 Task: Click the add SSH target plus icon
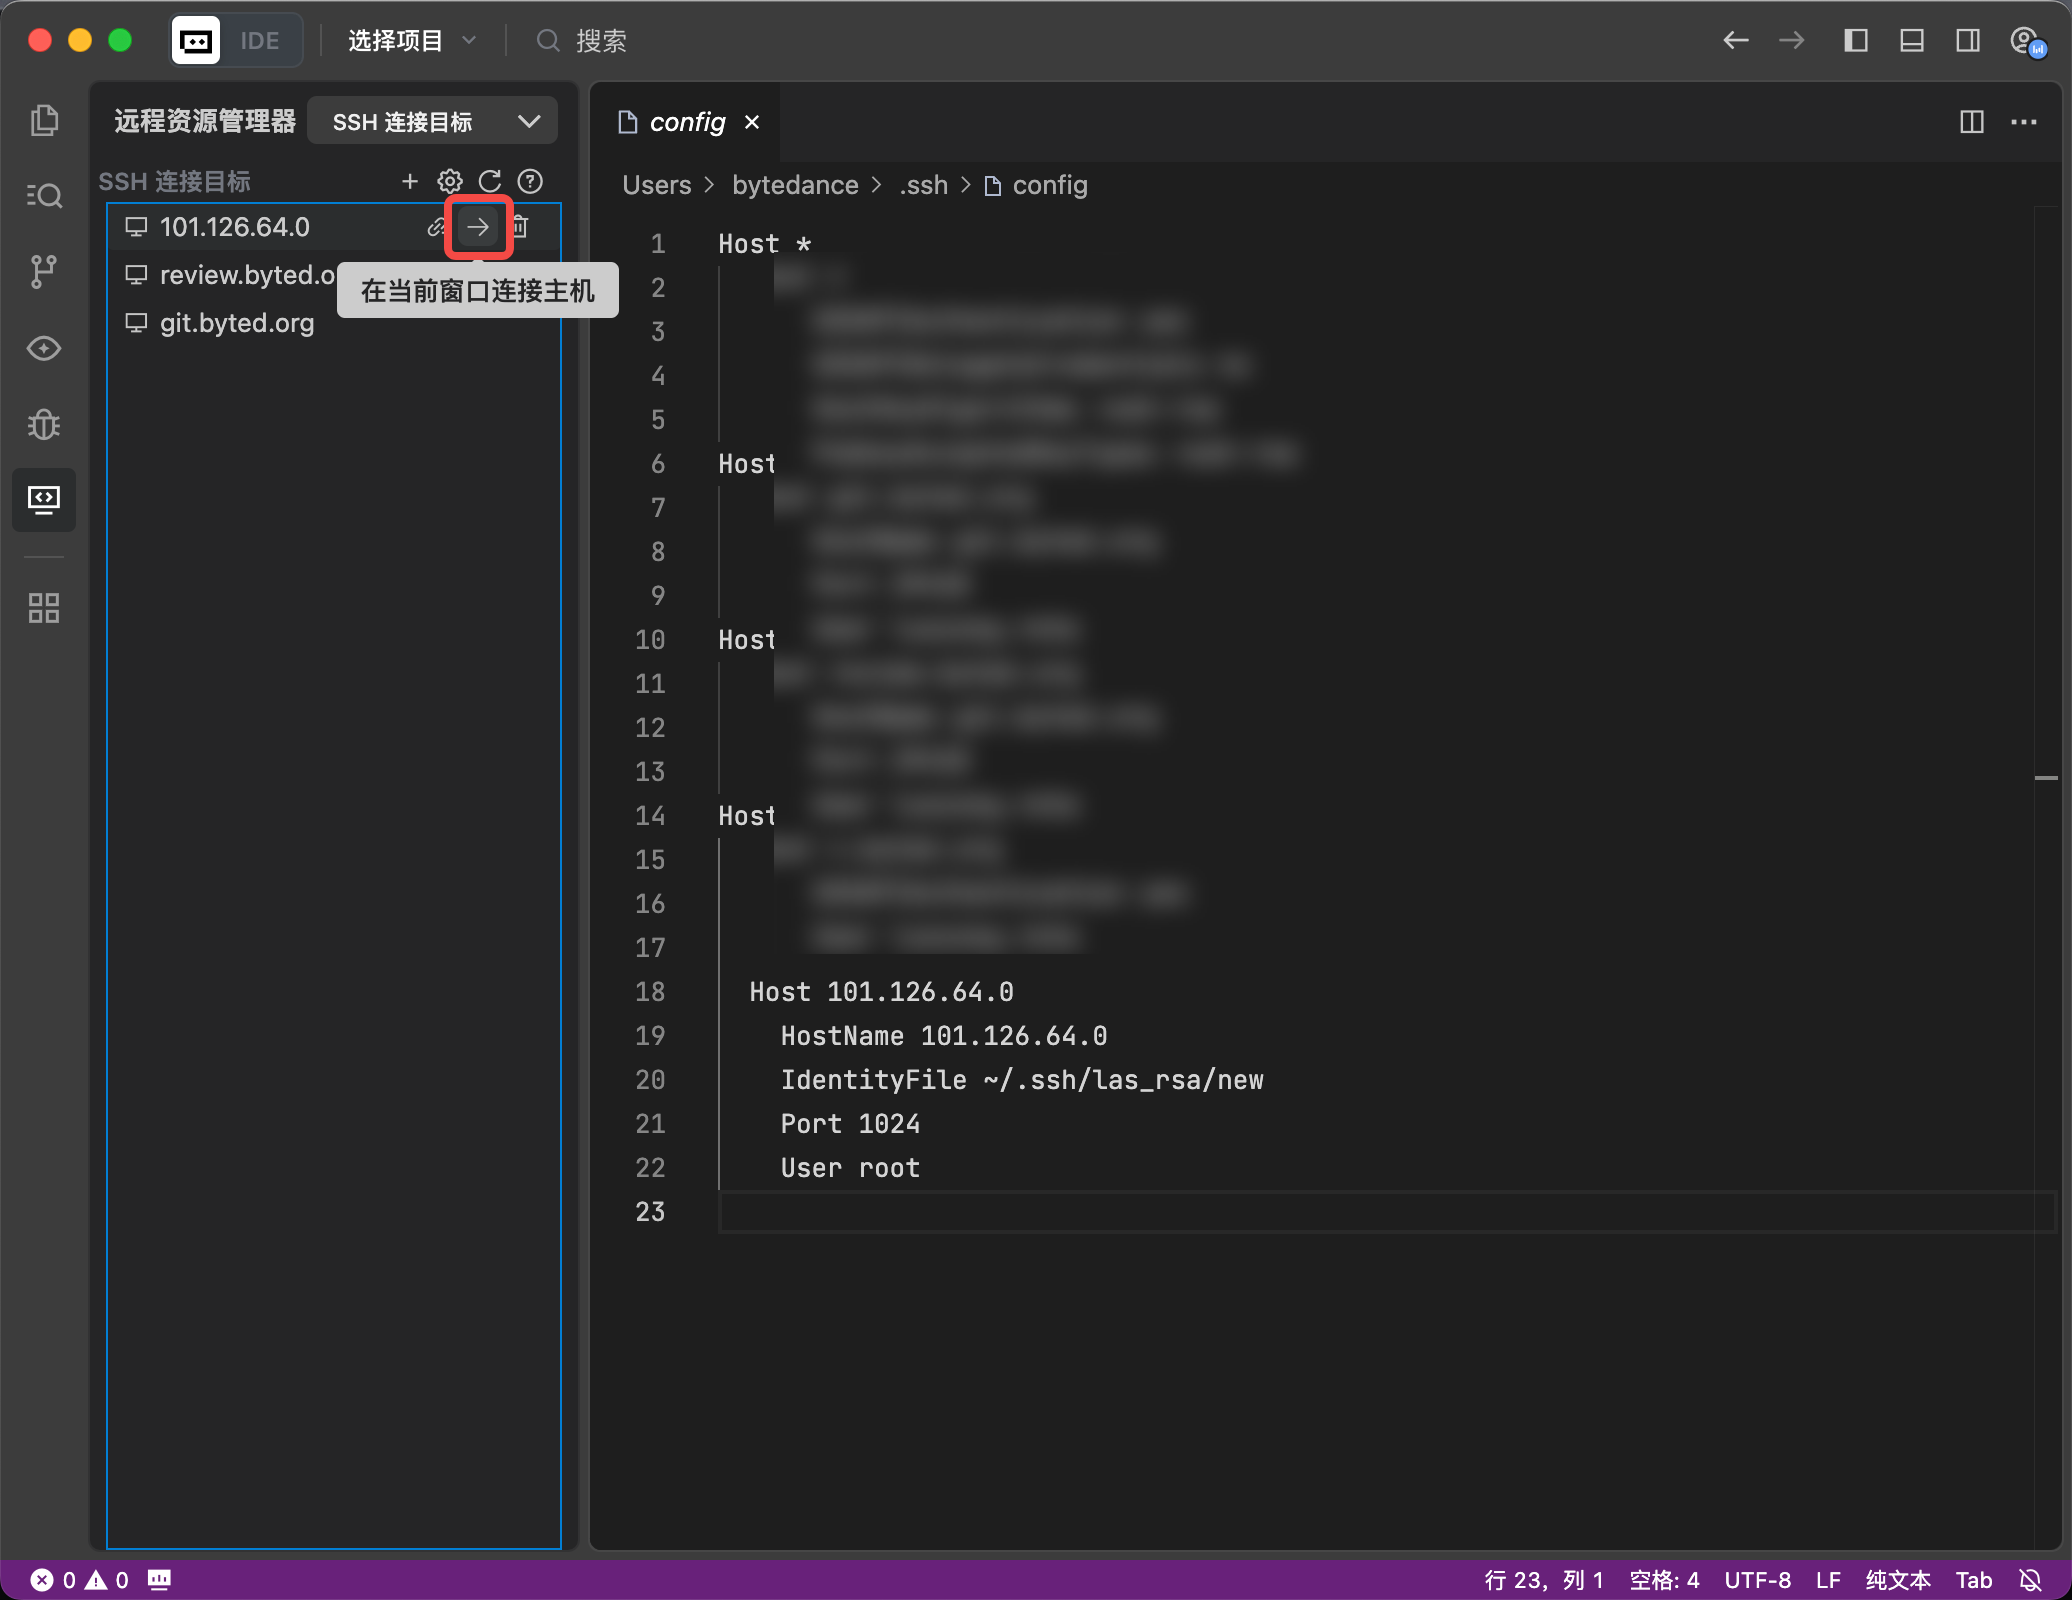pos(409,181)
